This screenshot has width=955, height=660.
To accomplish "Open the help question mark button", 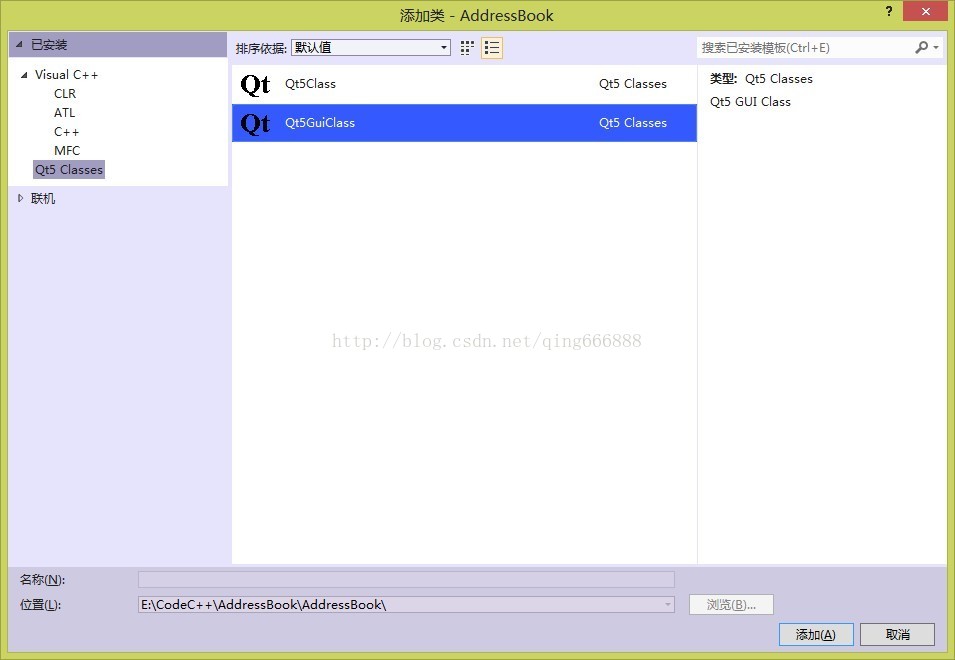I will 889,12.
